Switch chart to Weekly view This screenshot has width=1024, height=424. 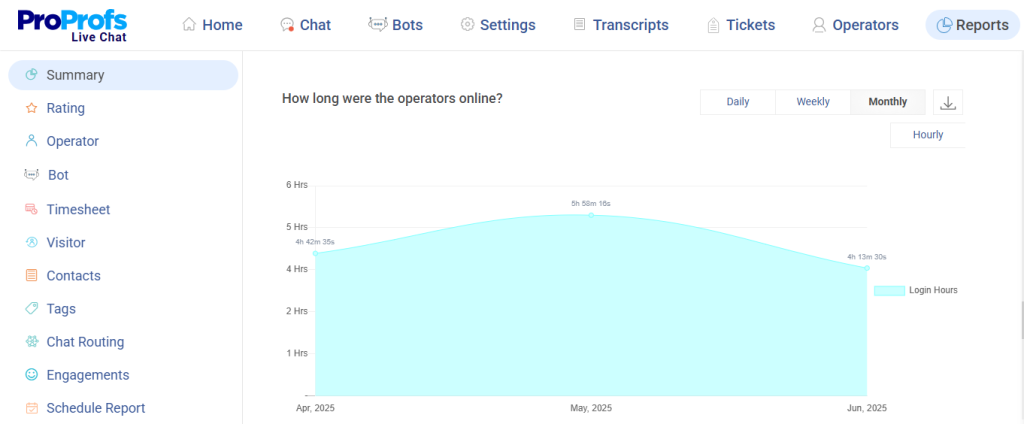coord(813,102)
